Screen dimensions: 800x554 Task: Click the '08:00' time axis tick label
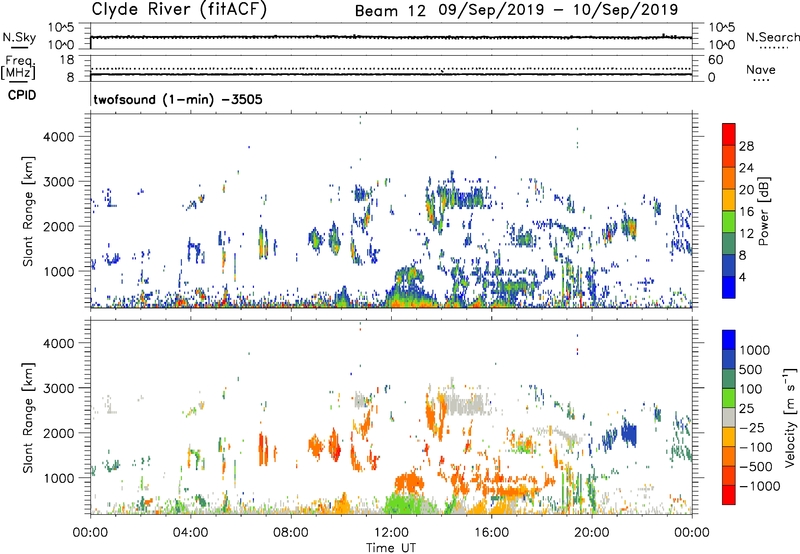[290, 533]
